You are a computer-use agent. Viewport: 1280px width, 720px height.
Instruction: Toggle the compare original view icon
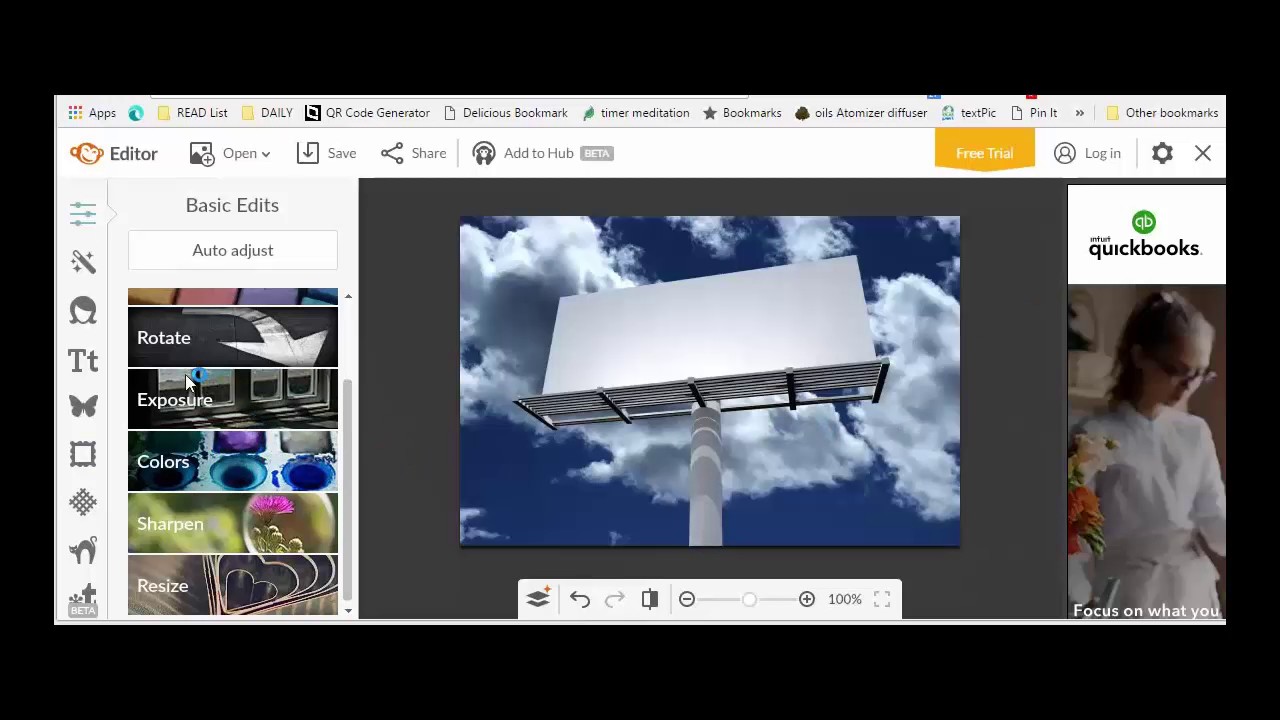(650, 599)
